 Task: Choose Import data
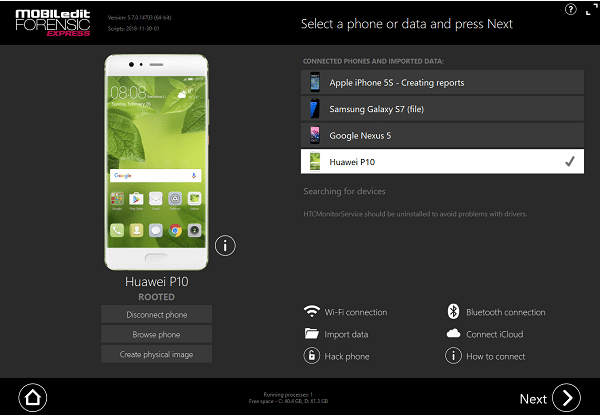click(346, 334)
